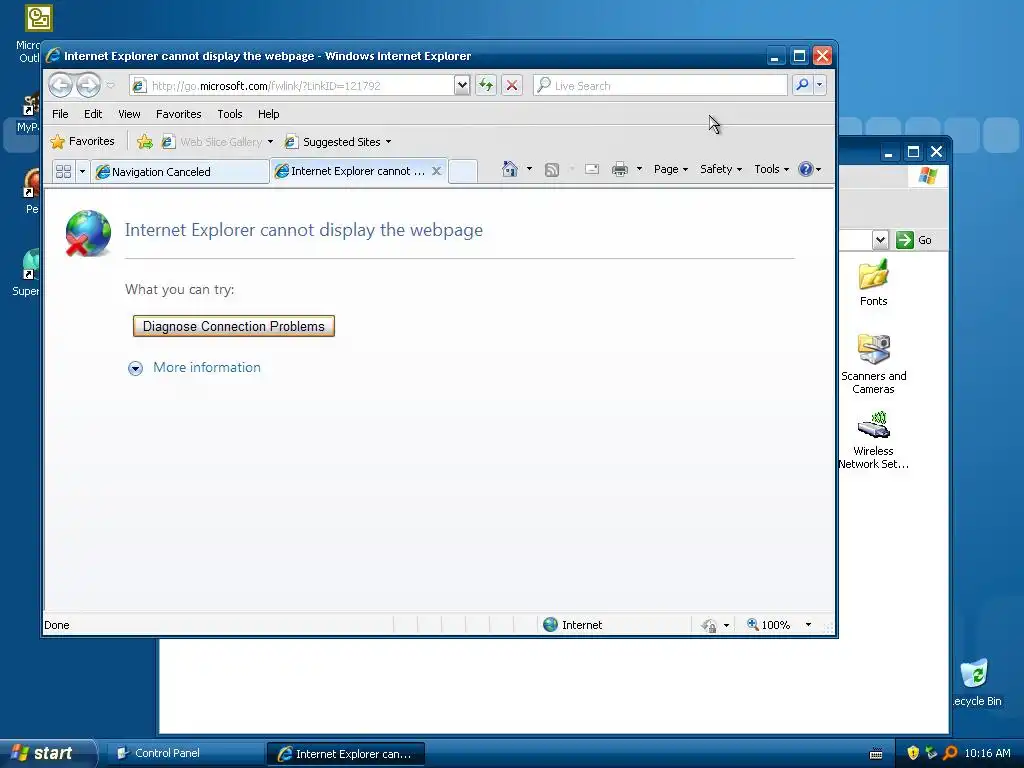The height and width of the screenshot is (768, 1024).
Task: Open the Page command bar menu
Action: 671,169
